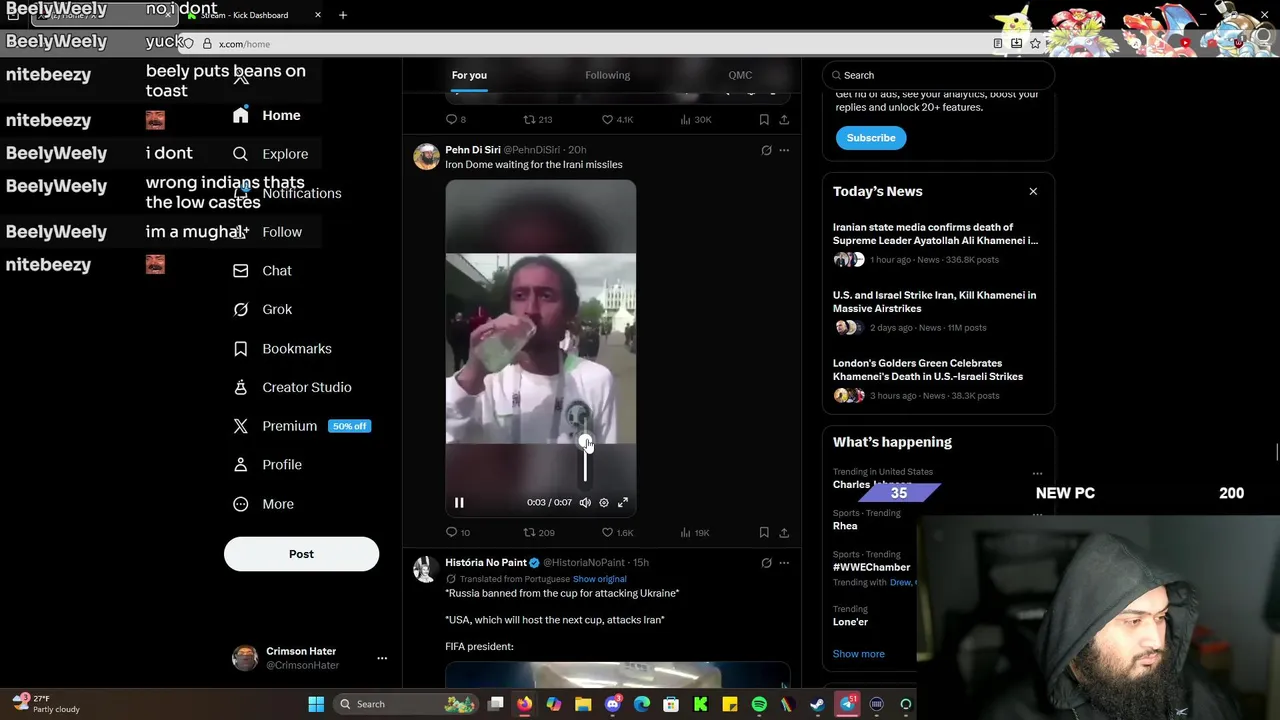Open the Windows Start menu
Viewport: 1280px width, 720px height.
(x=316, y=704)
